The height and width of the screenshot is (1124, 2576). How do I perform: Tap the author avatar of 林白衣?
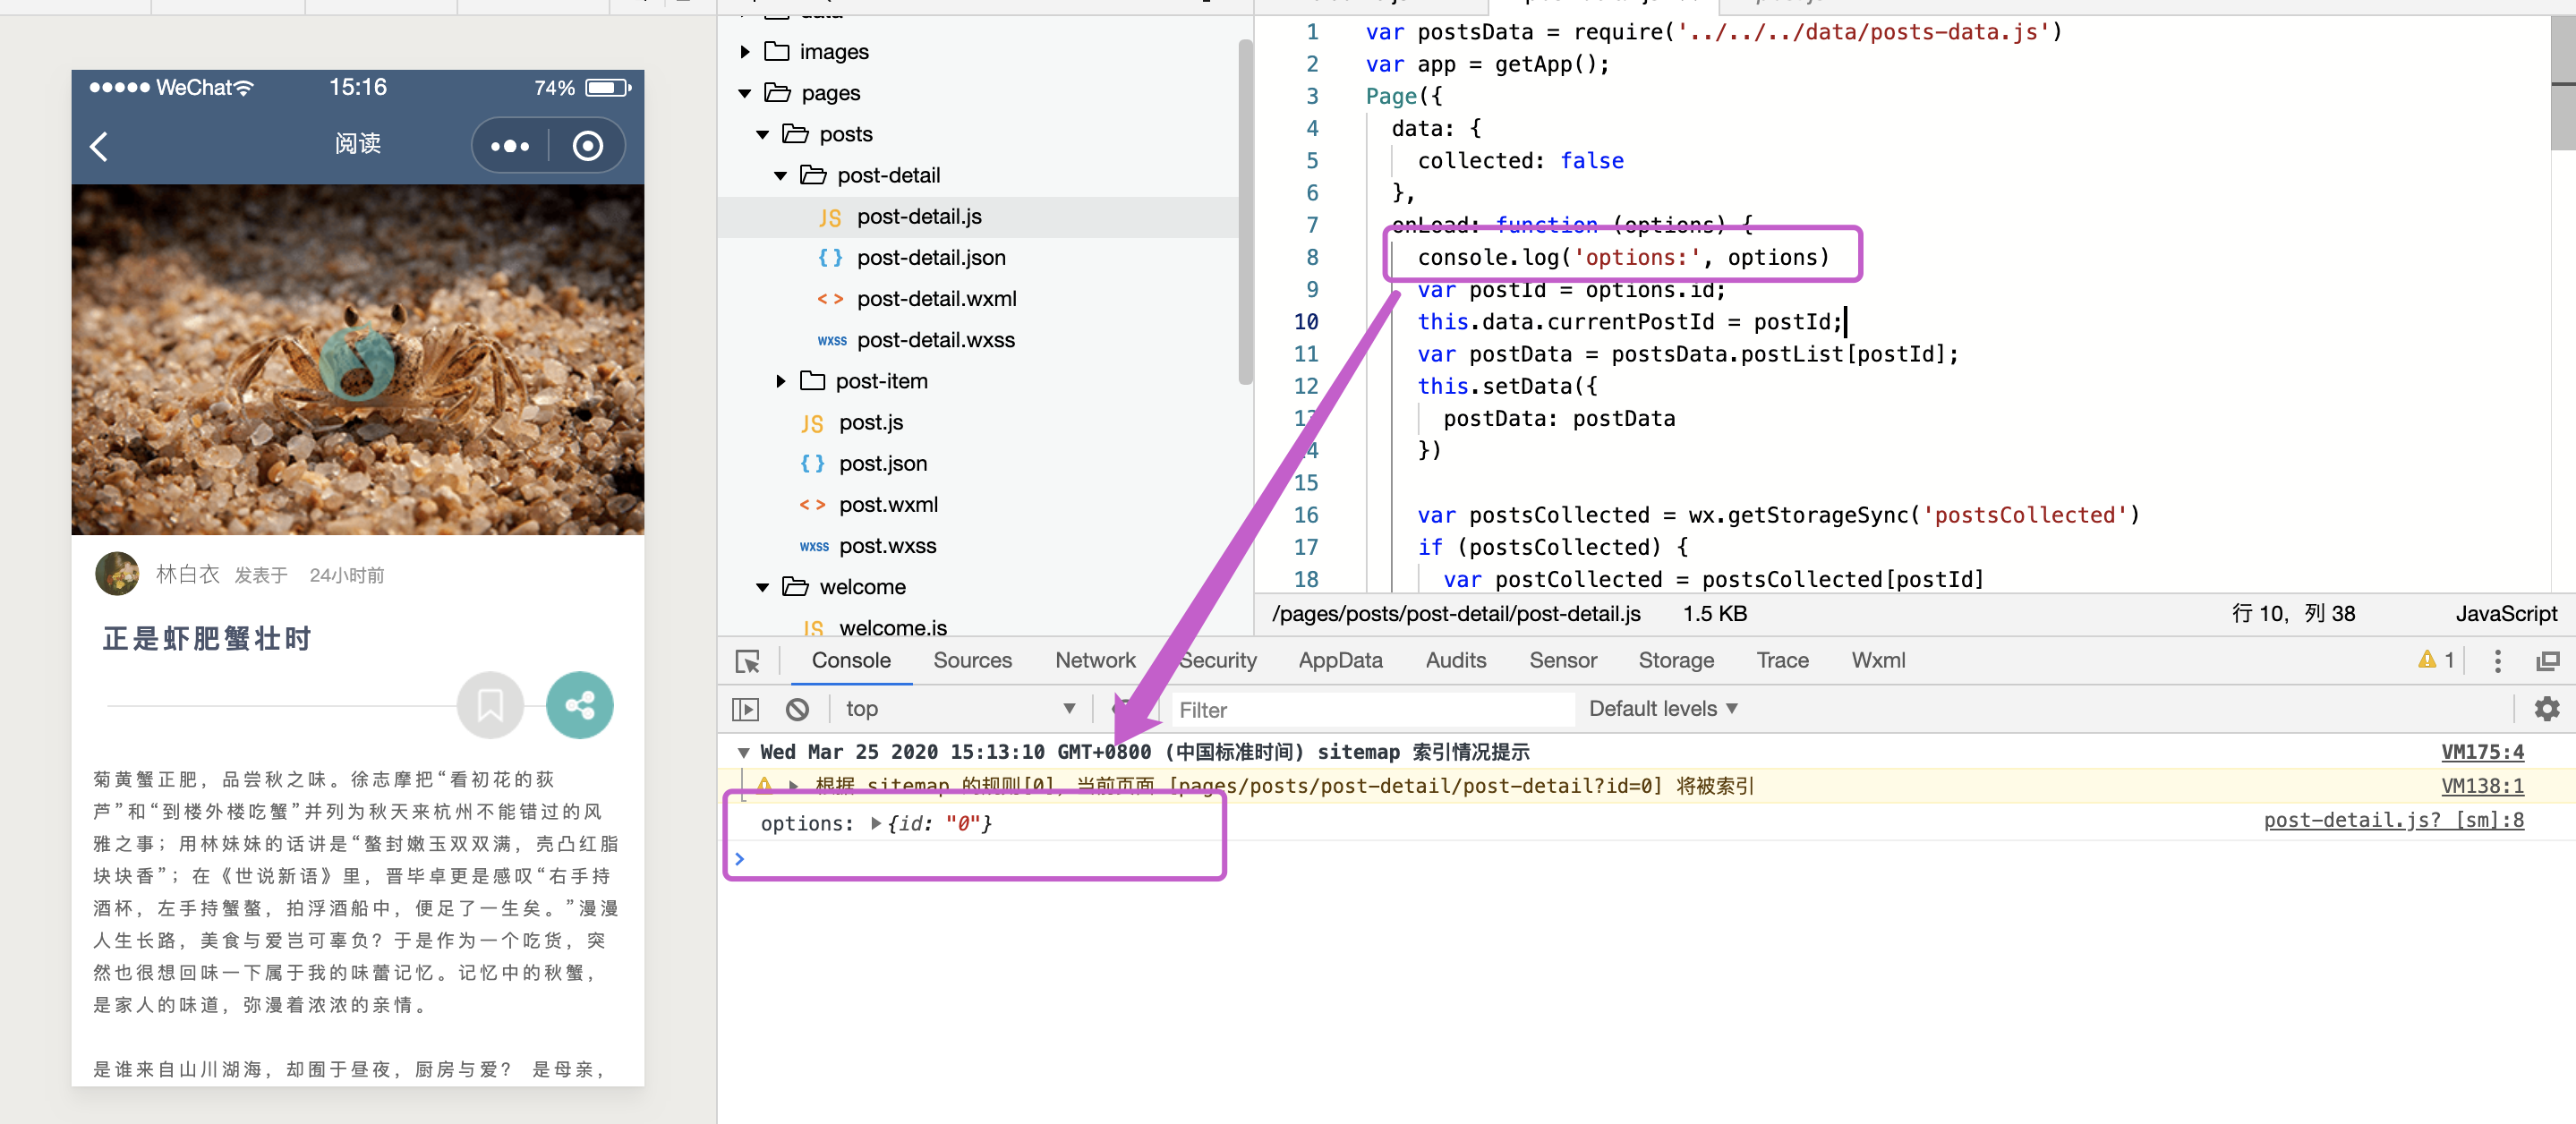117,574
